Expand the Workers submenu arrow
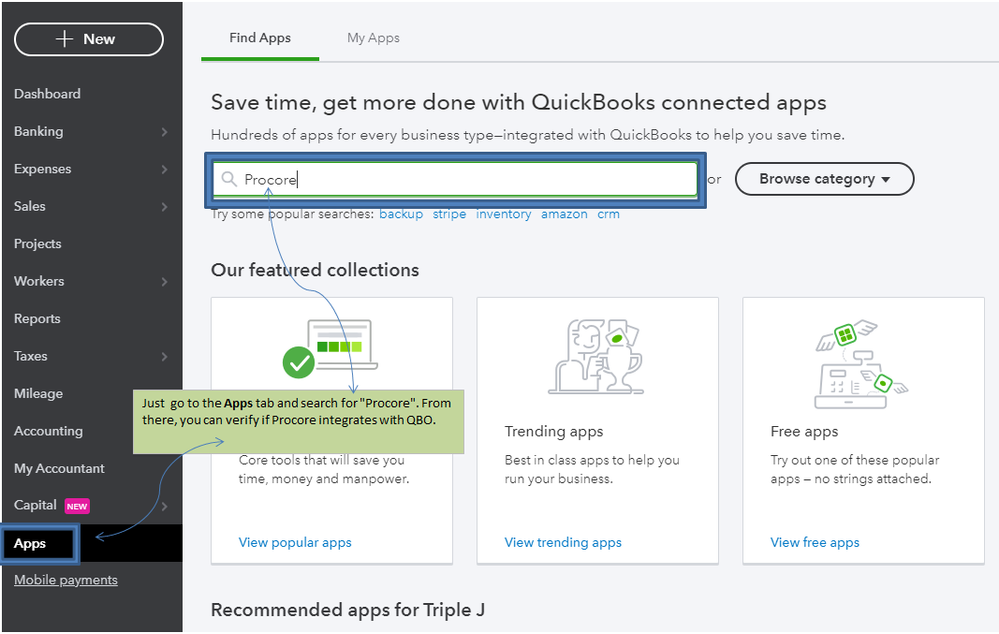999x634 pixels. (x=164, y=282)
